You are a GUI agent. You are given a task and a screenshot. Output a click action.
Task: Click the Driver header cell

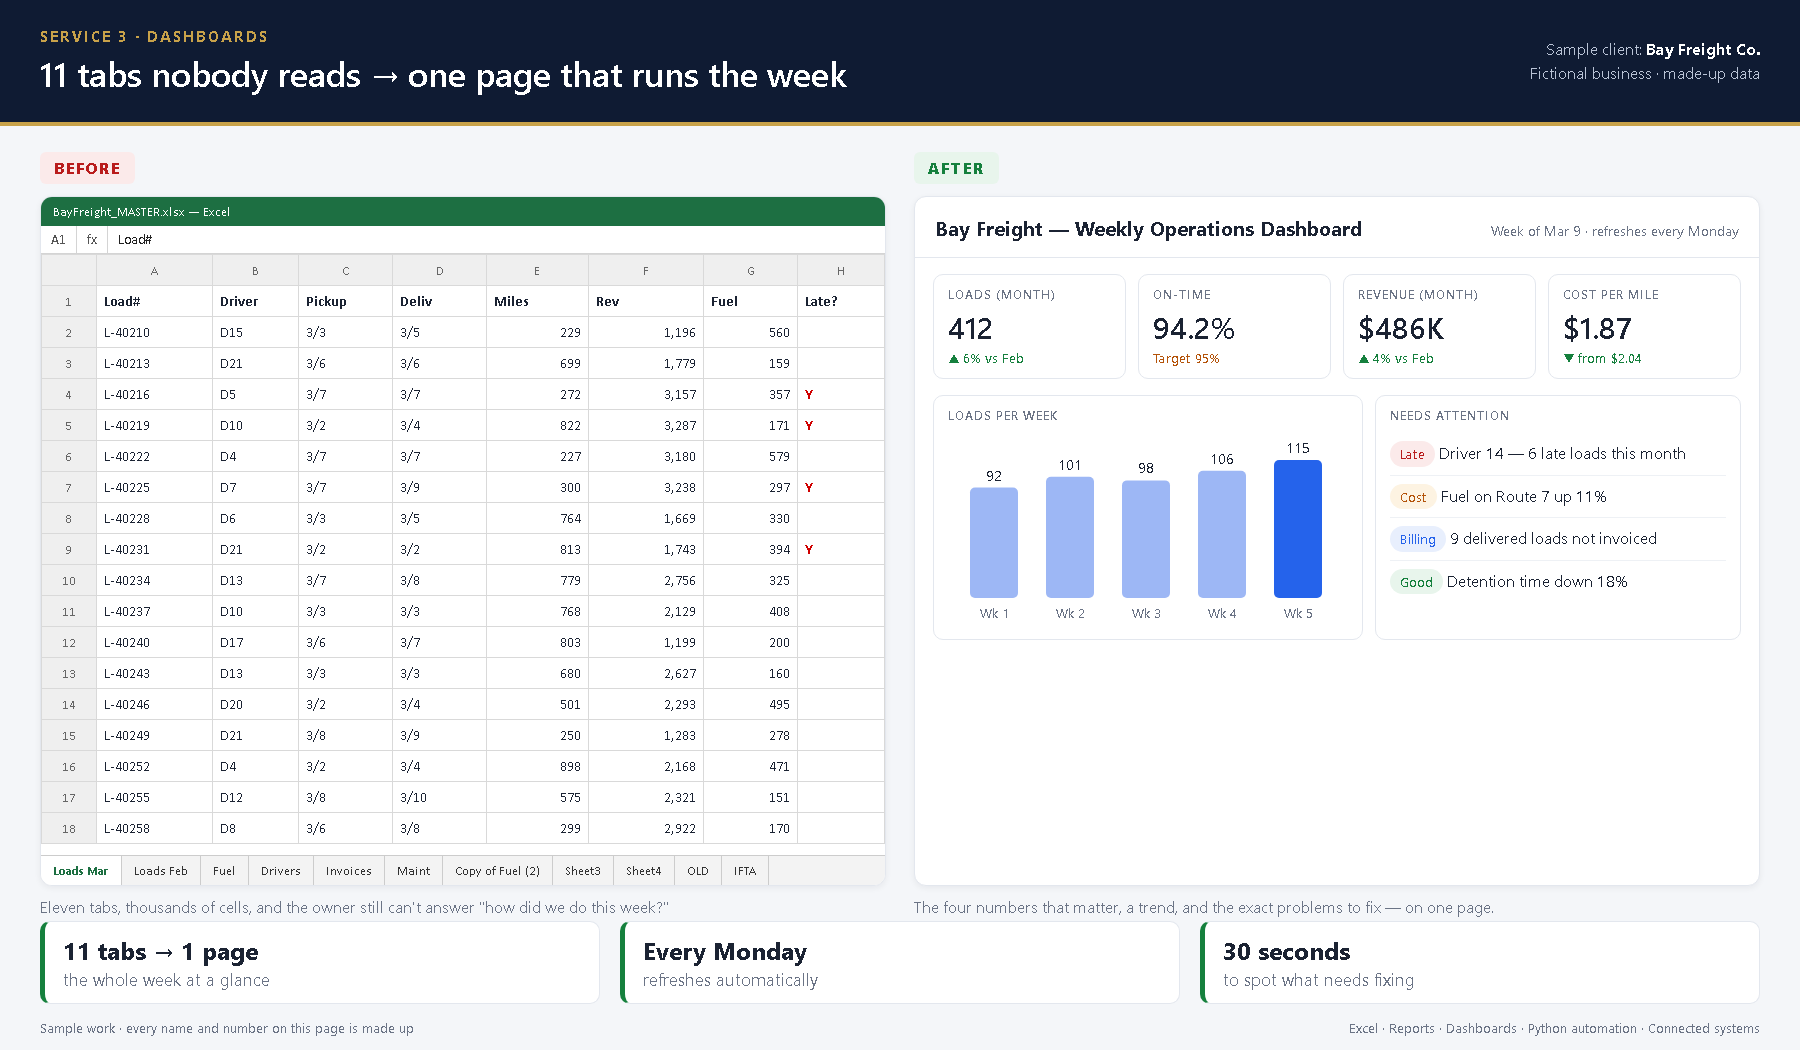tap(255, 302)
